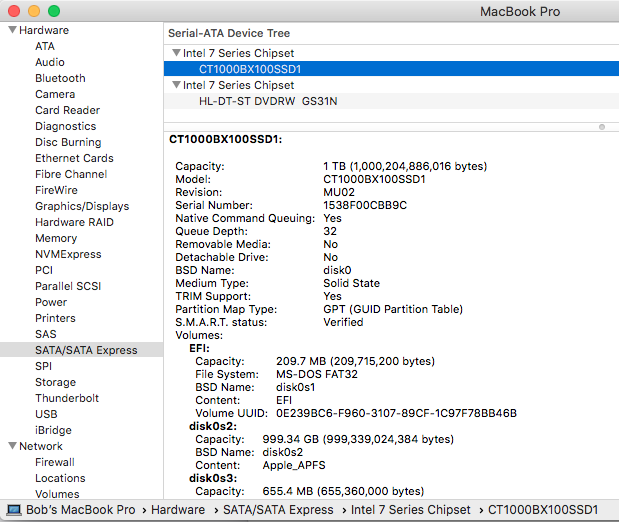The width and height of the screenshot is (619, 522).
Task: Click the Serial-ATA Device Tree column header
Action: coord(229,33)
